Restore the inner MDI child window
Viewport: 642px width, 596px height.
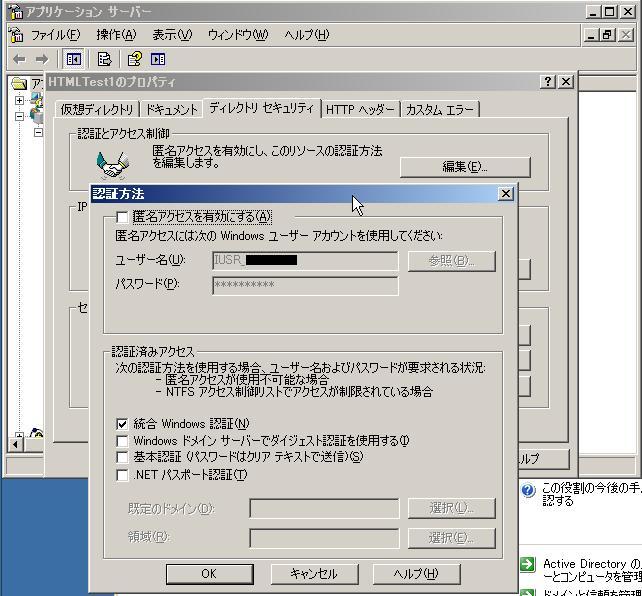[x=607, y=35]
